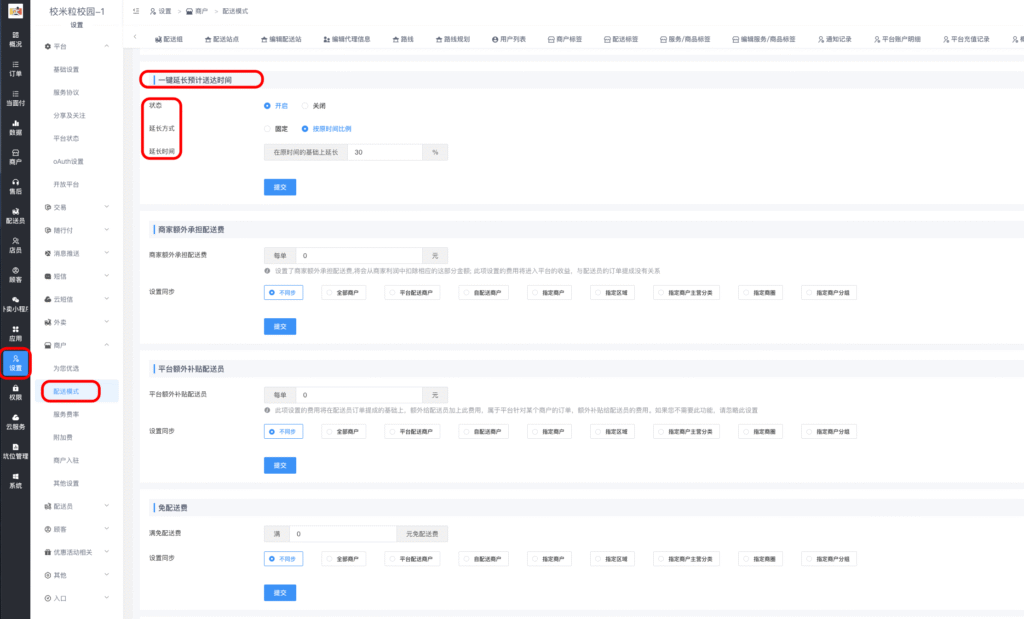Go to 数据 data section icon
The height and width of the screenshot is (619, 1024).
(15, 127)
